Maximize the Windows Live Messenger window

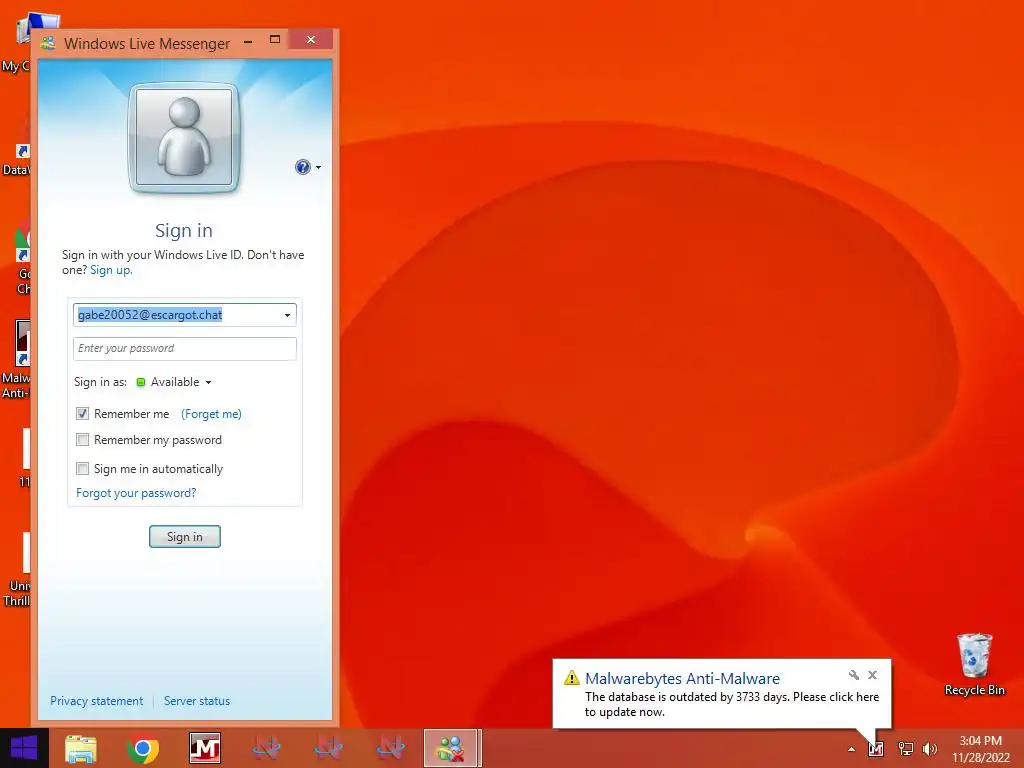tap(275, 40)
